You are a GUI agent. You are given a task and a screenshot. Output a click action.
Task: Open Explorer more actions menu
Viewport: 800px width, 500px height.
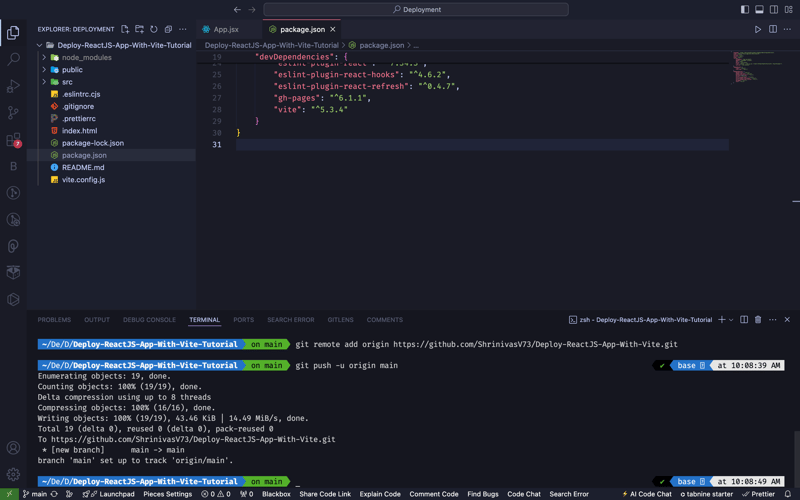(183, 29)
